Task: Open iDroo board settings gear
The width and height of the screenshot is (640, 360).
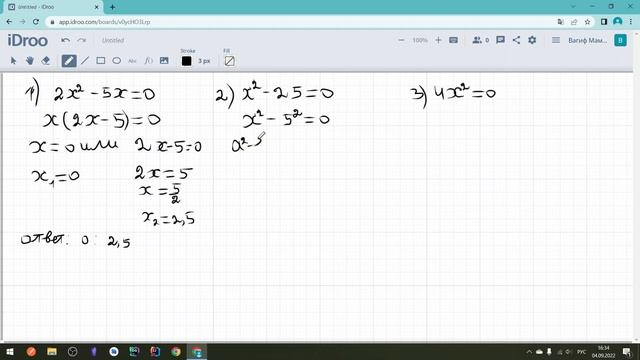Action: pyautogui.click(x=532, y=40)
